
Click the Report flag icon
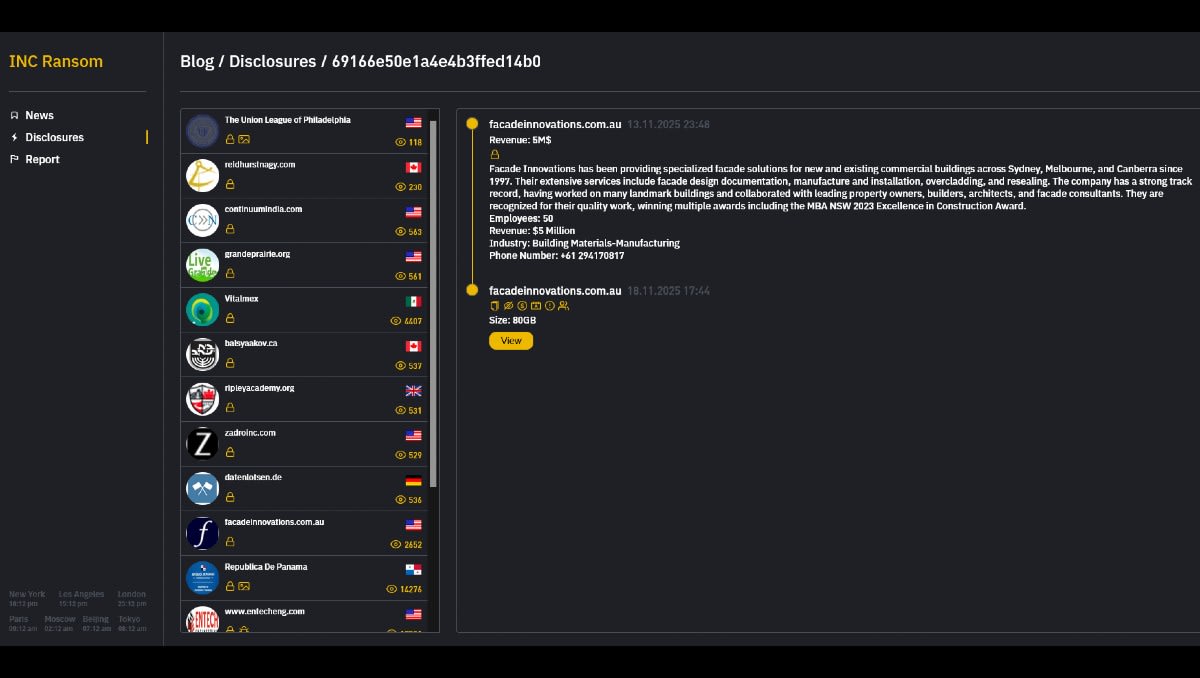coord(14,159)
